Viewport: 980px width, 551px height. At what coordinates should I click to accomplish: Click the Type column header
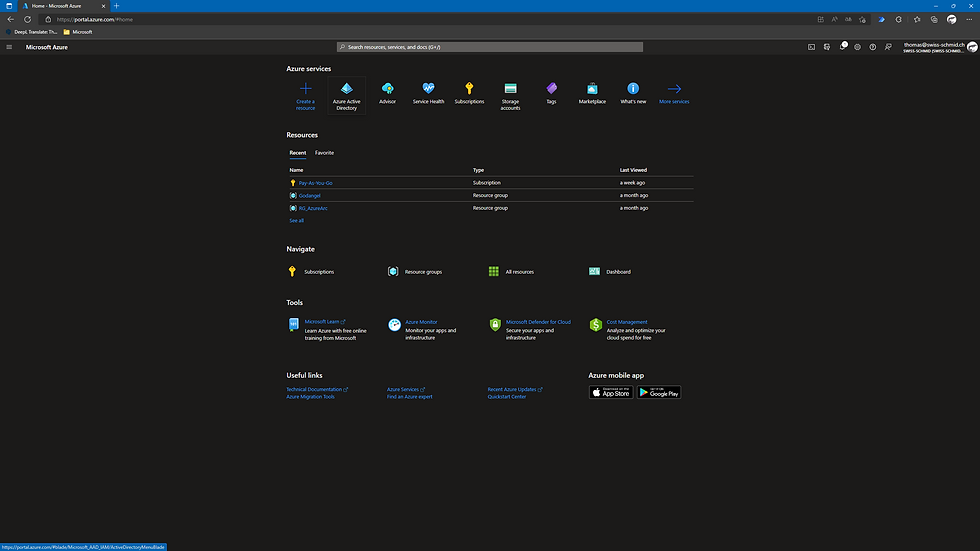pyautogui.click(x=478, y=170)
